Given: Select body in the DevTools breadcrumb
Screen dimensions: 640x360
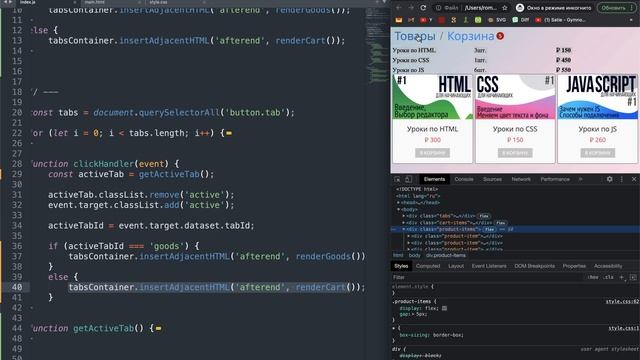Looking at the screenshot, I should point(414,255).
